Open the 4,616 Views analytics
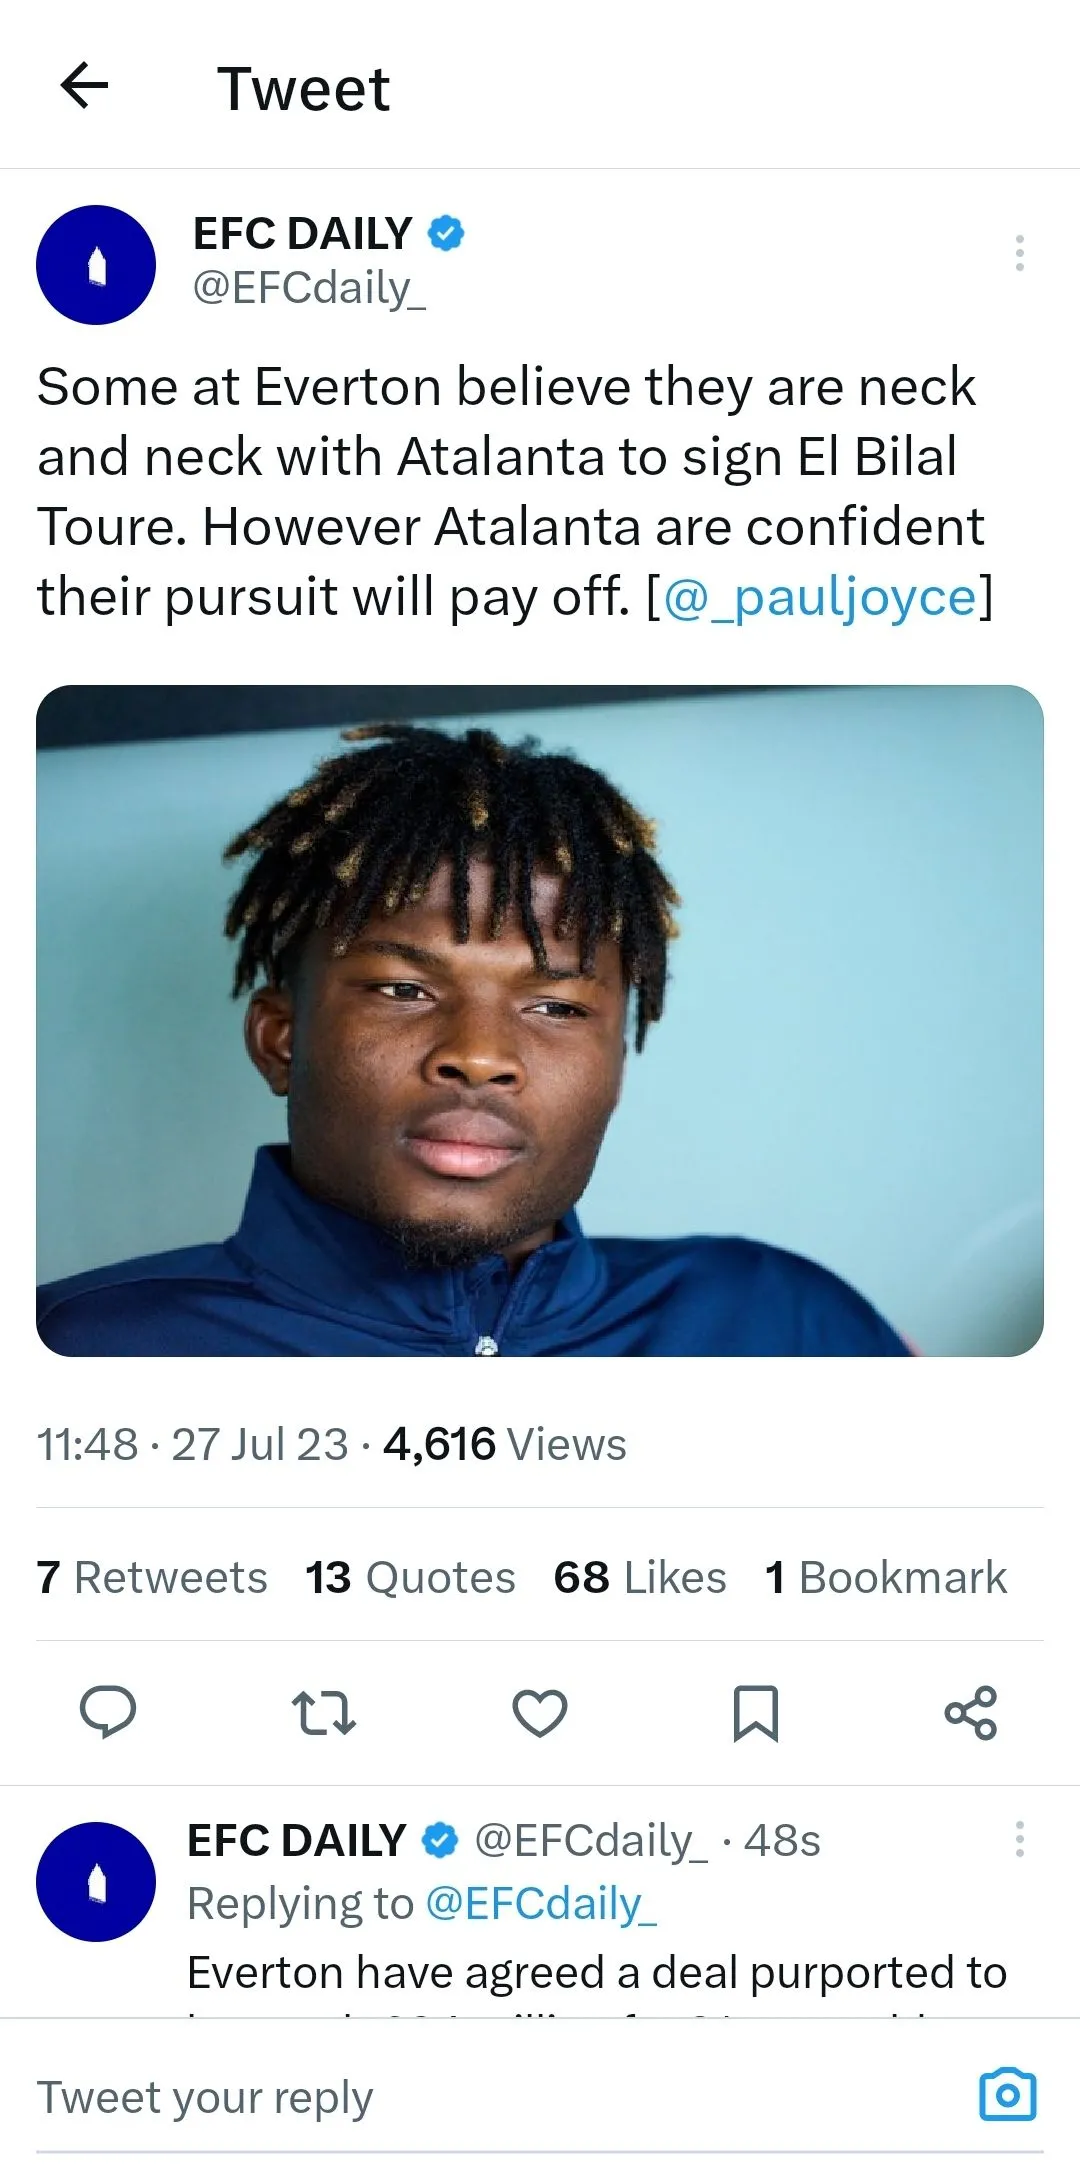 click(505, 1444)
